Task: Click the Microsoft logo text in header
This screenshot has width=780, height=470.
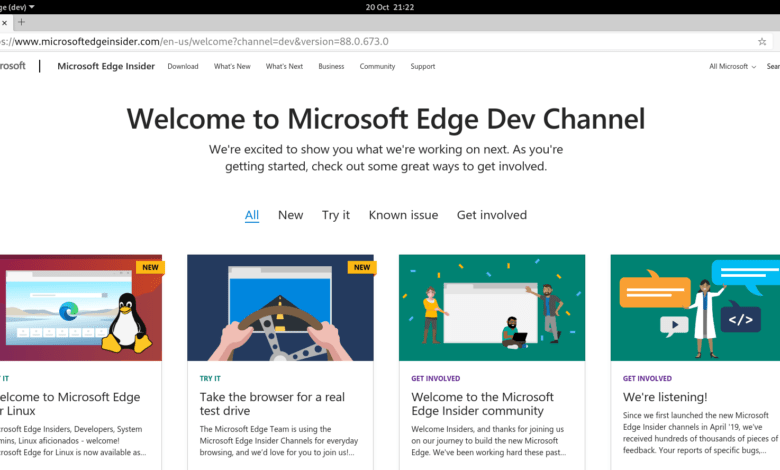Action: 12,66
